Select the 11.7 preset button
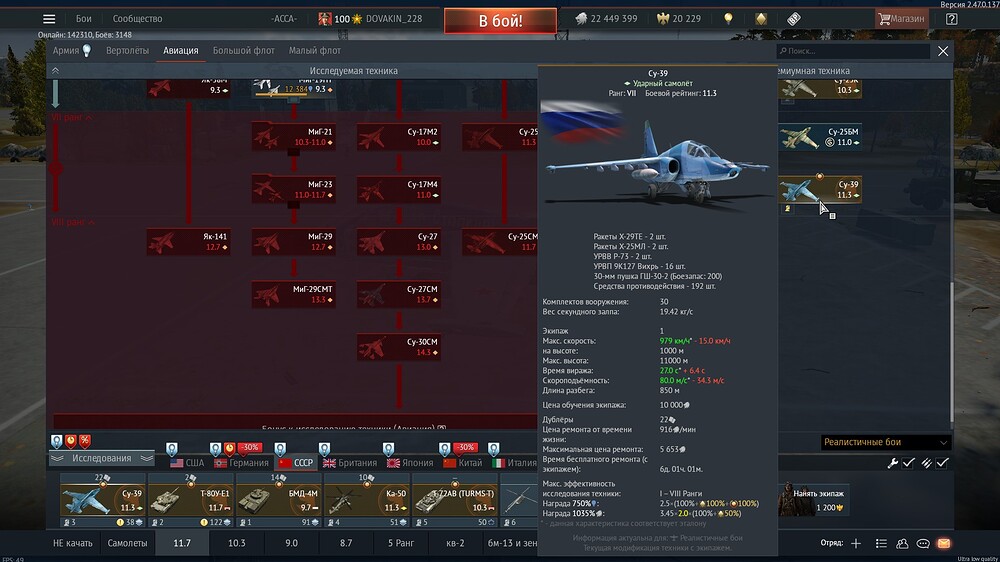This screenshot has height=562, width=1000. tap(182, 544)
